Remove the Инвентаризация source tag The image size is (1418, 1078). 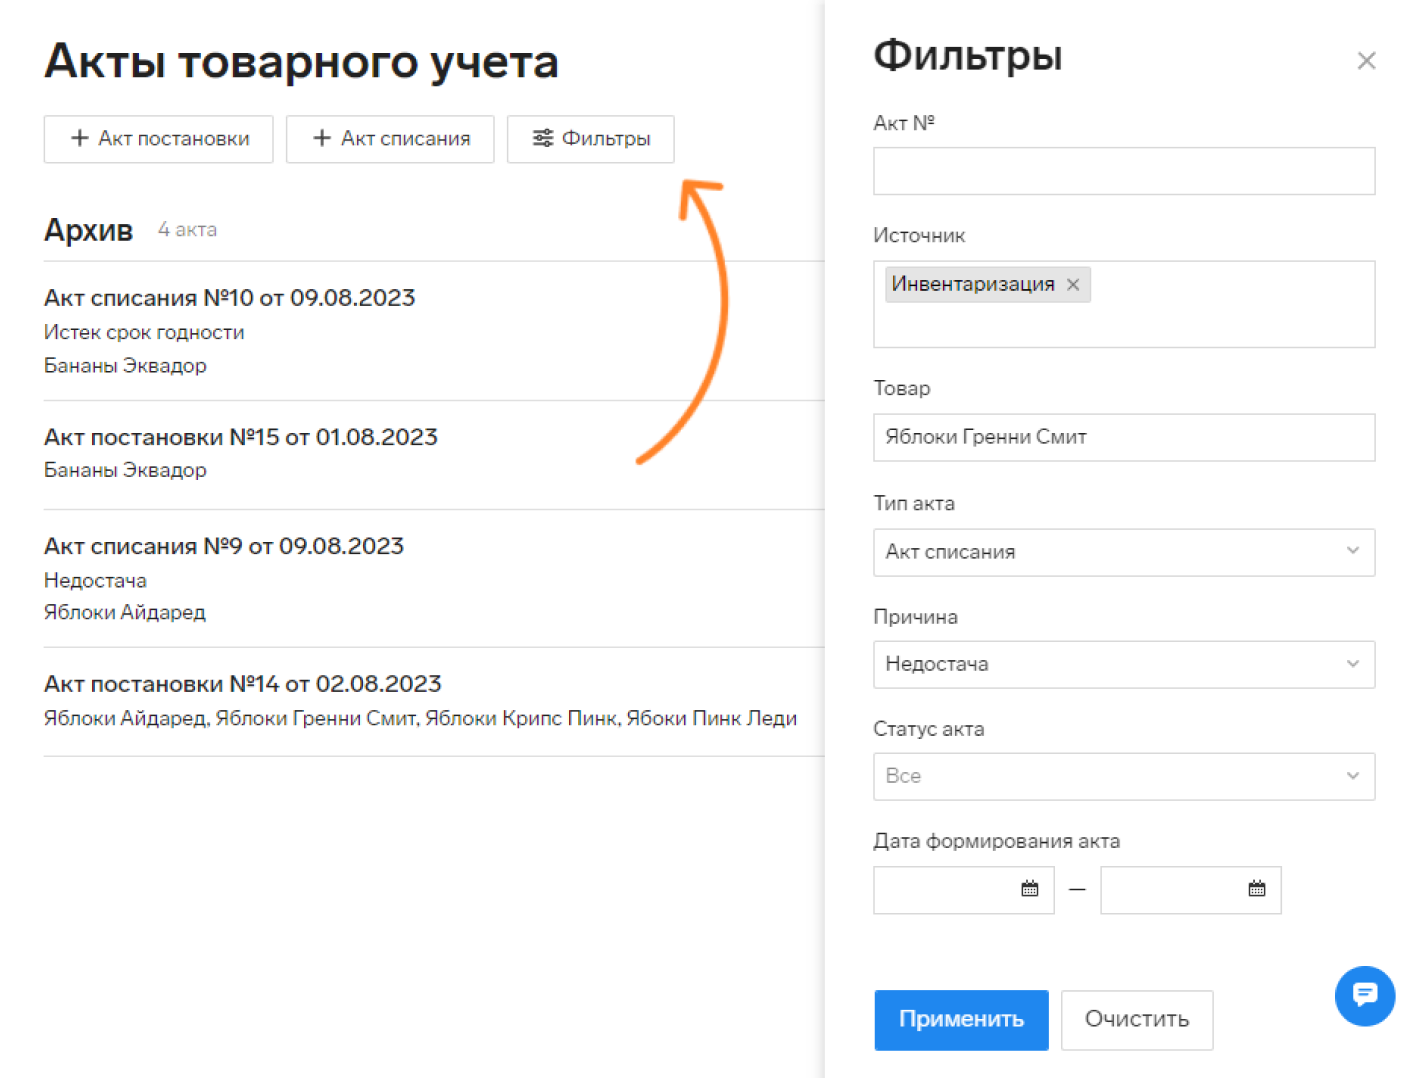(x=1073, y=285)
